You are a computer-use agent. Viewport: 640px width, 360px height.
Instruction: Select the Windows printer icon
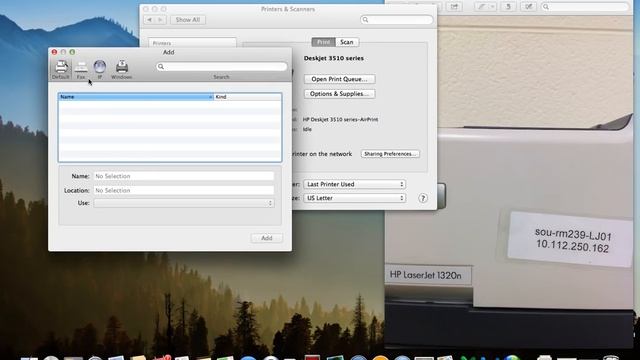click(x=122, y=69)
